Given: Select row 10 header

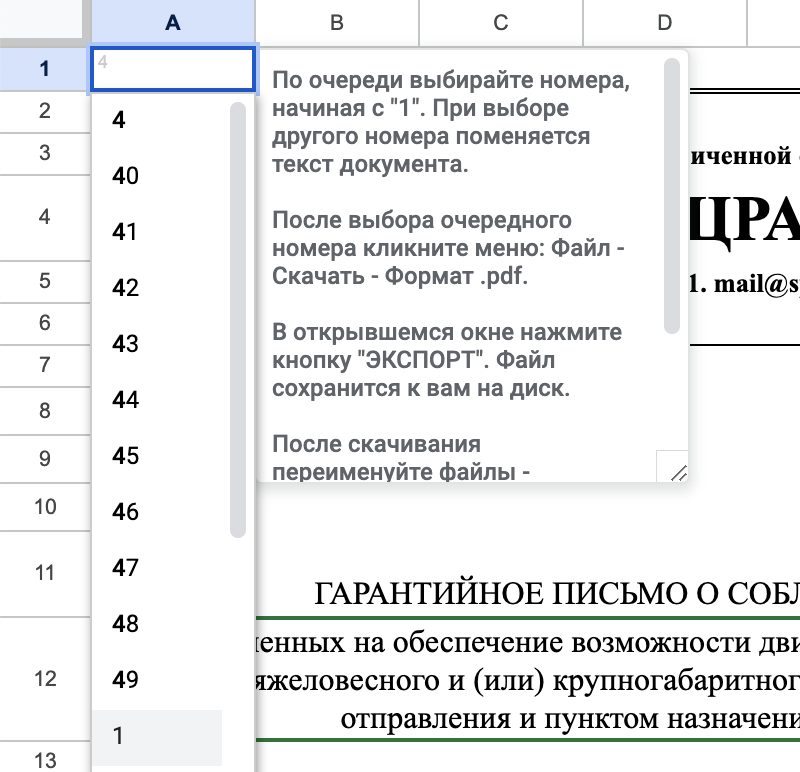Looking at the screenshot, I should [x=45, y=507].
